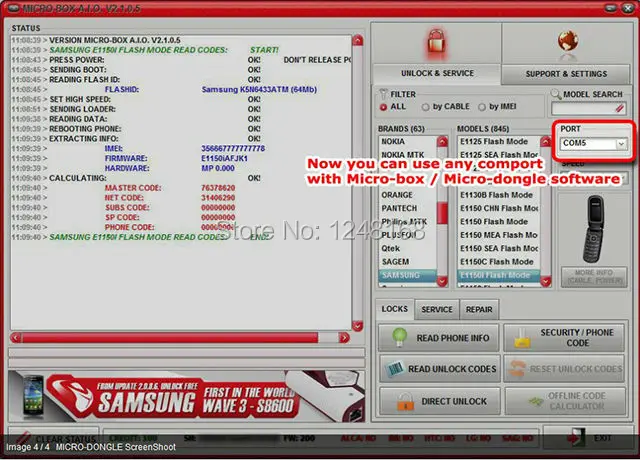Choose E1150 CHN Flash Mode model
Image resolution: width=640 pixels, height=460 pixels.
pyautogui.click(x=498, y=208)
